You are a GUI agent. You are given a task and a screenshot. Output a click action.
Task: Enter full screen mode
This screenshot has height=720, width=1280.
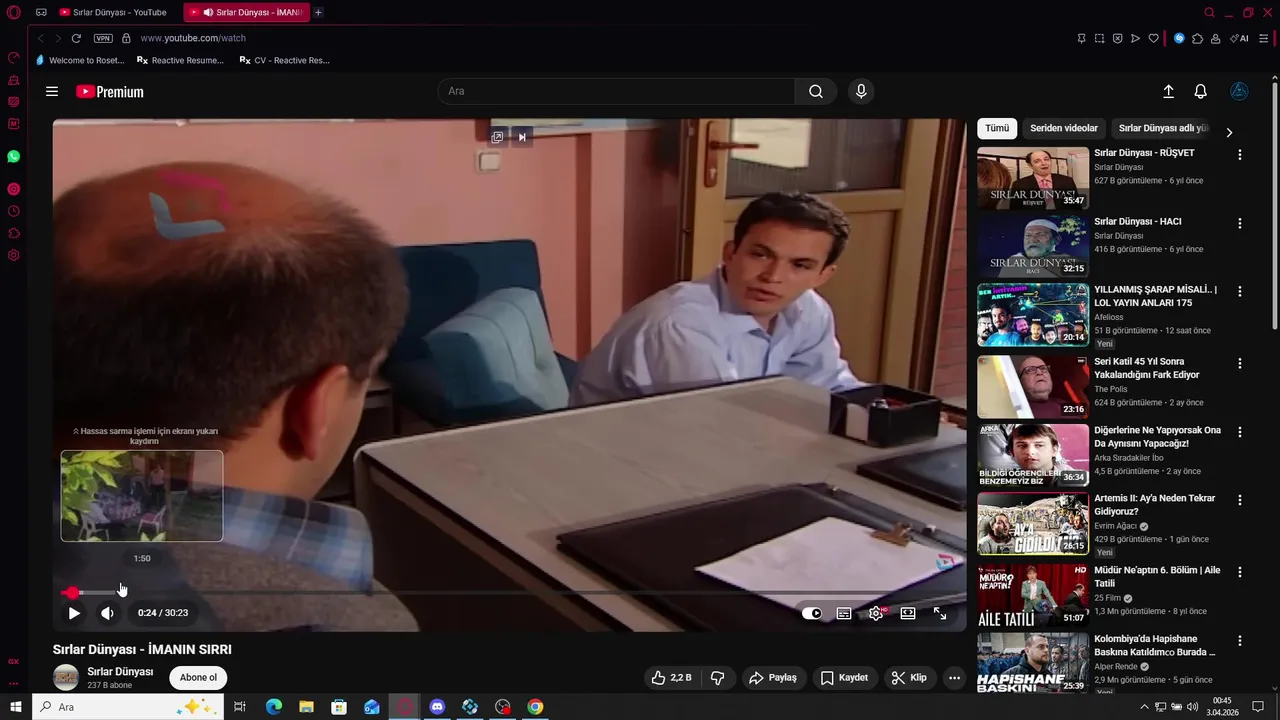tap(940, 614)
